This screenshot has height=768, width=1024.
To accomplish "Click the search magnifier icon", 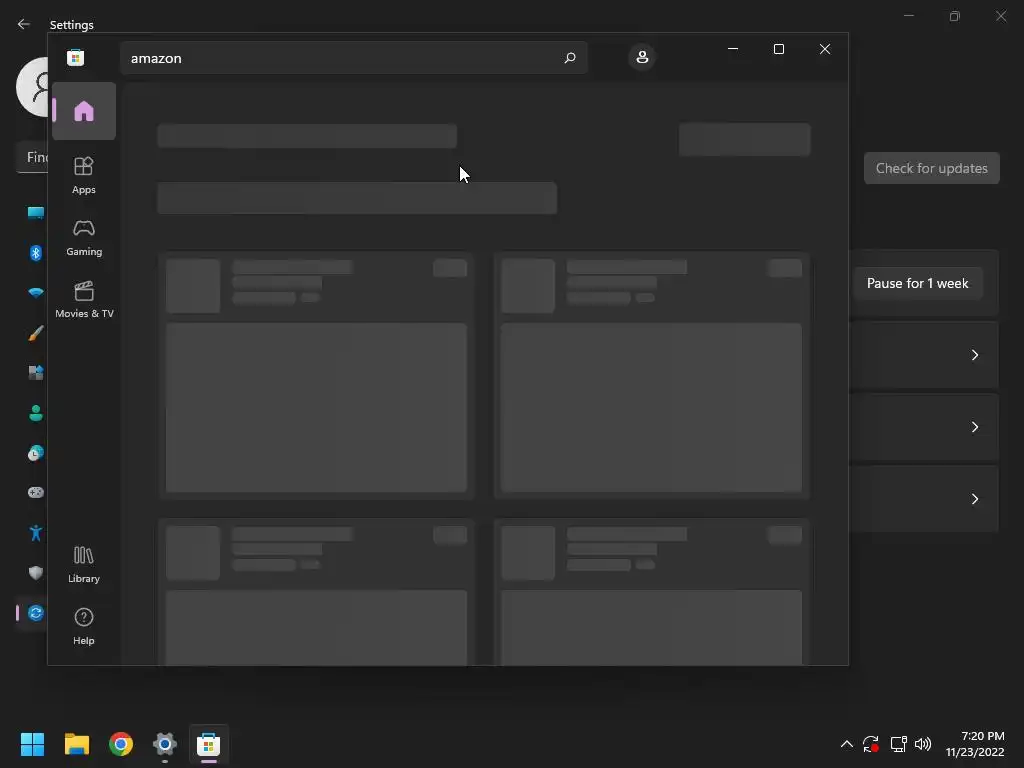I will pyautogui.click(x=569, y=58).
